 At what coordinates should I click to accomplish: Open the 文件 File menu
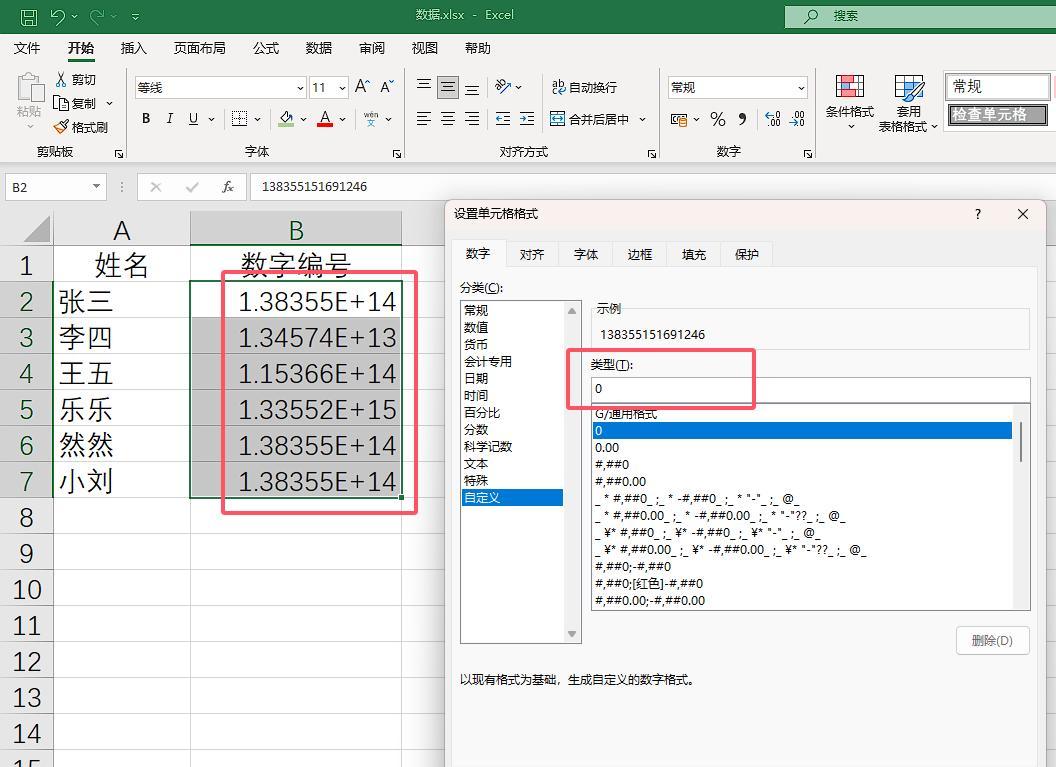[27, 48]
